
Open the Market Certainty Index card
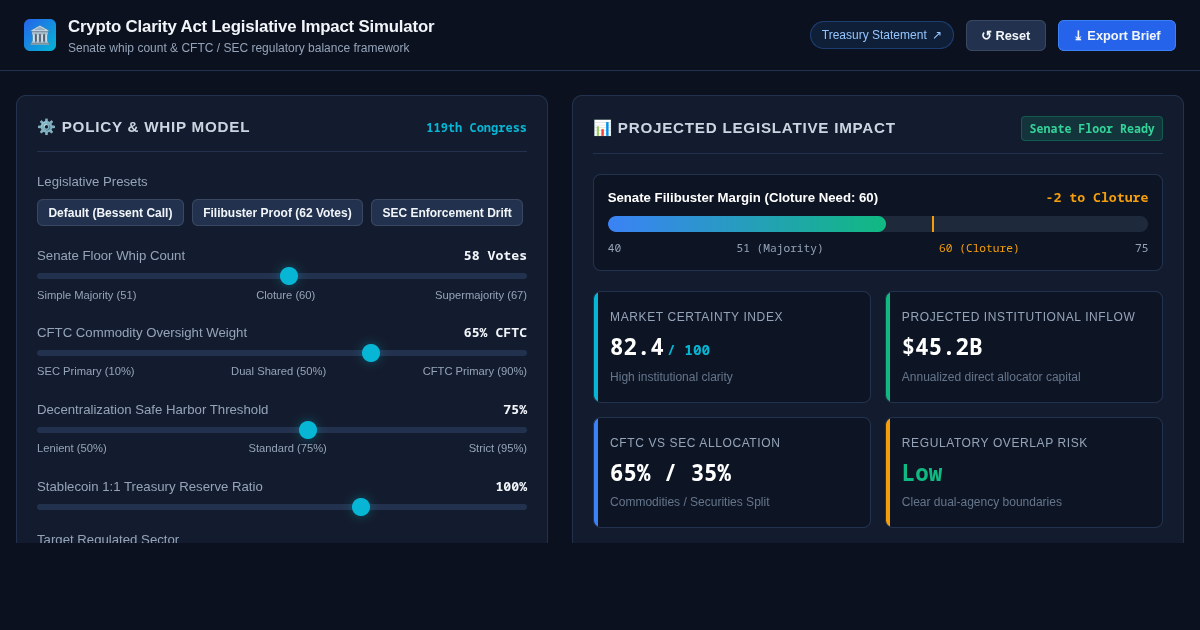click(732, 347)
